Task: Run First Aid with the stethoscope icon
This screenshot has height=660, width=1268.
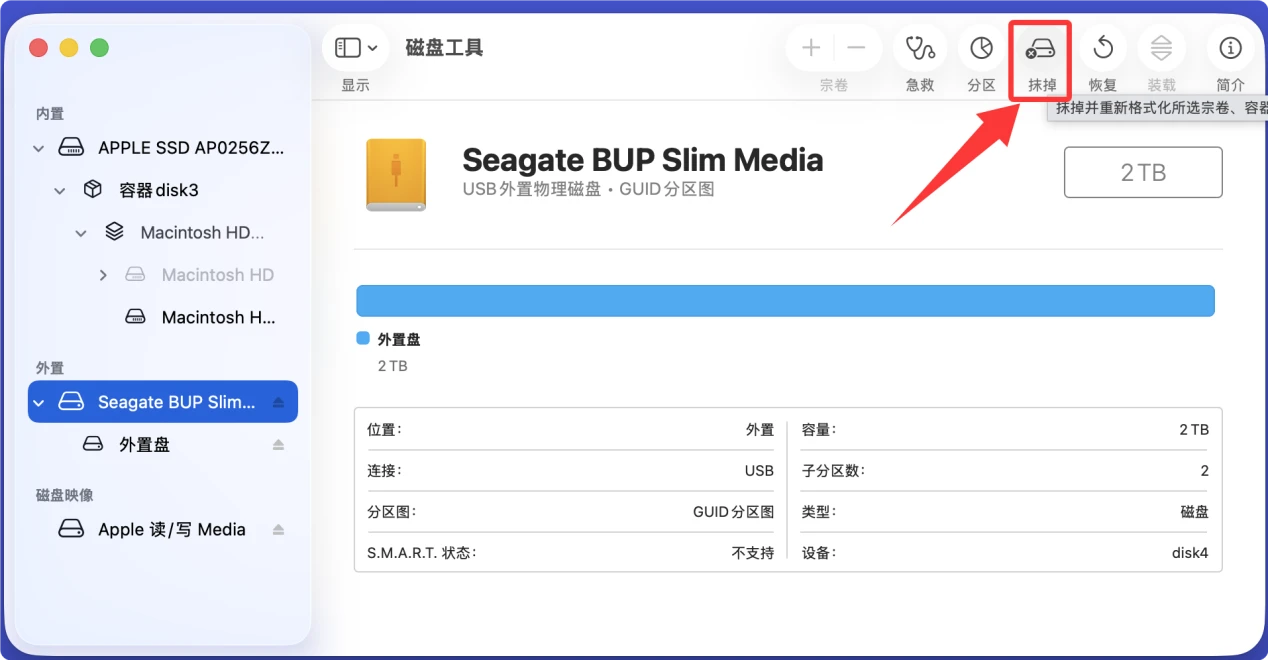Action: (x=920, y=48)
